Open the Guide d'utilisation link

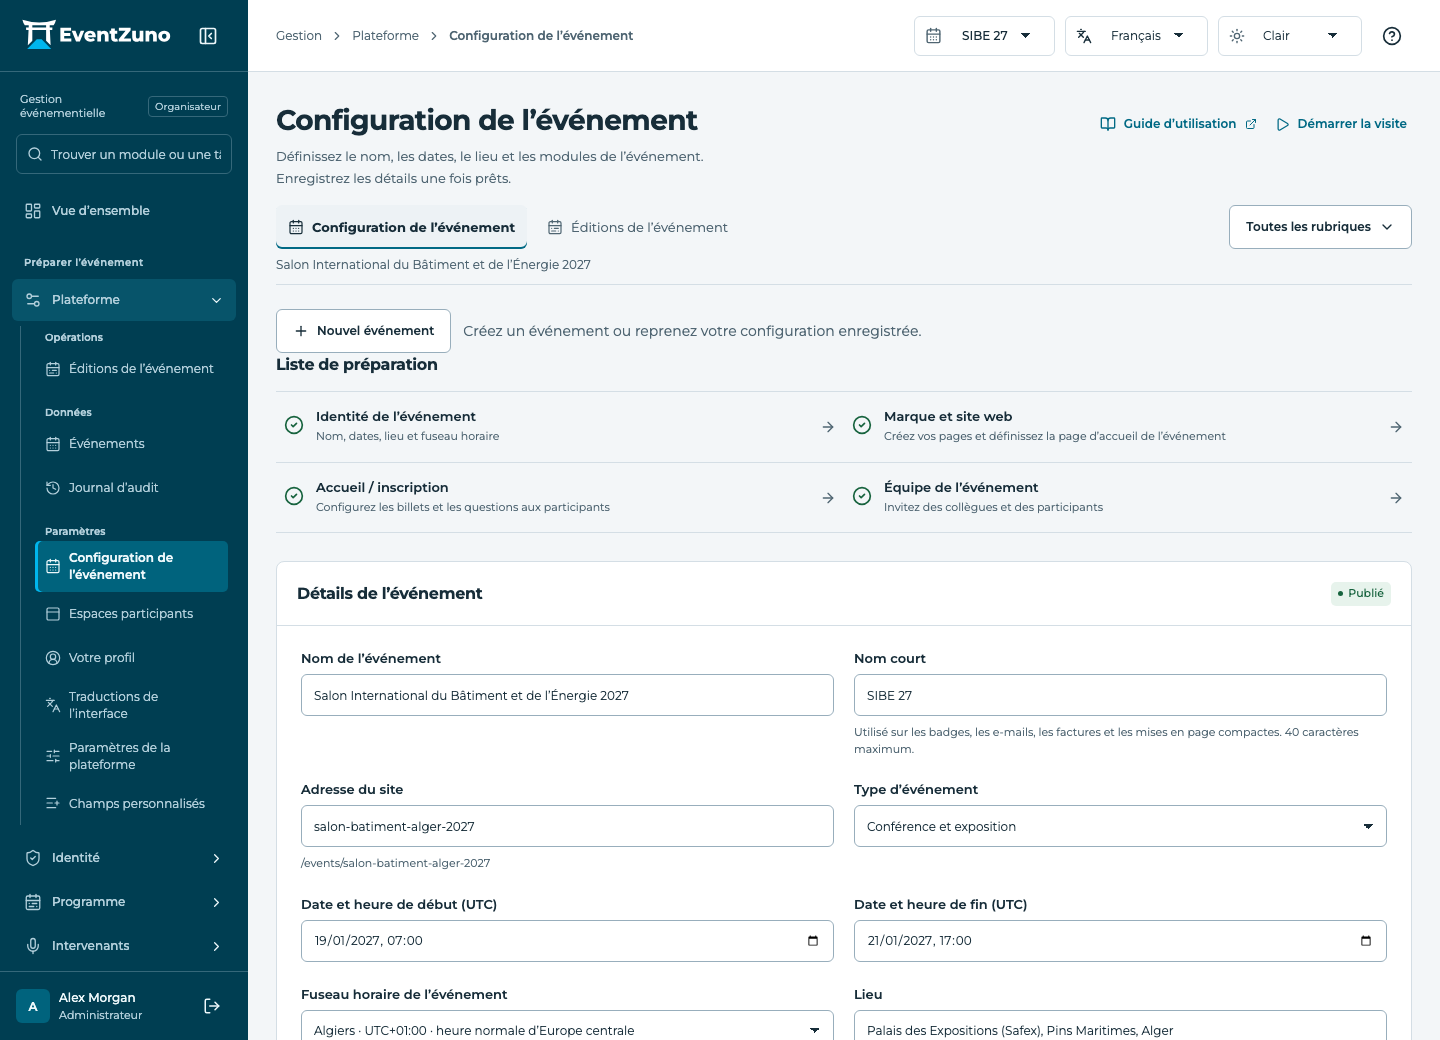click(1178, 124)
